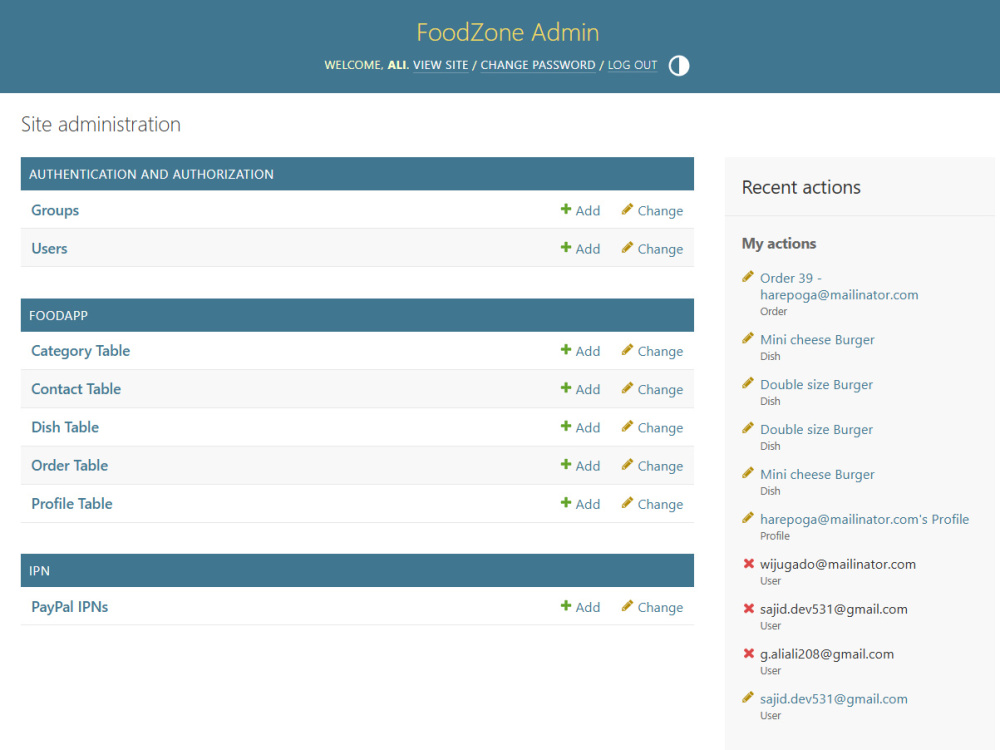This screenshot has height=750, width=1000.
Task: Click pencil icon beside Order 39 action
Action: [x=748, y=277]
